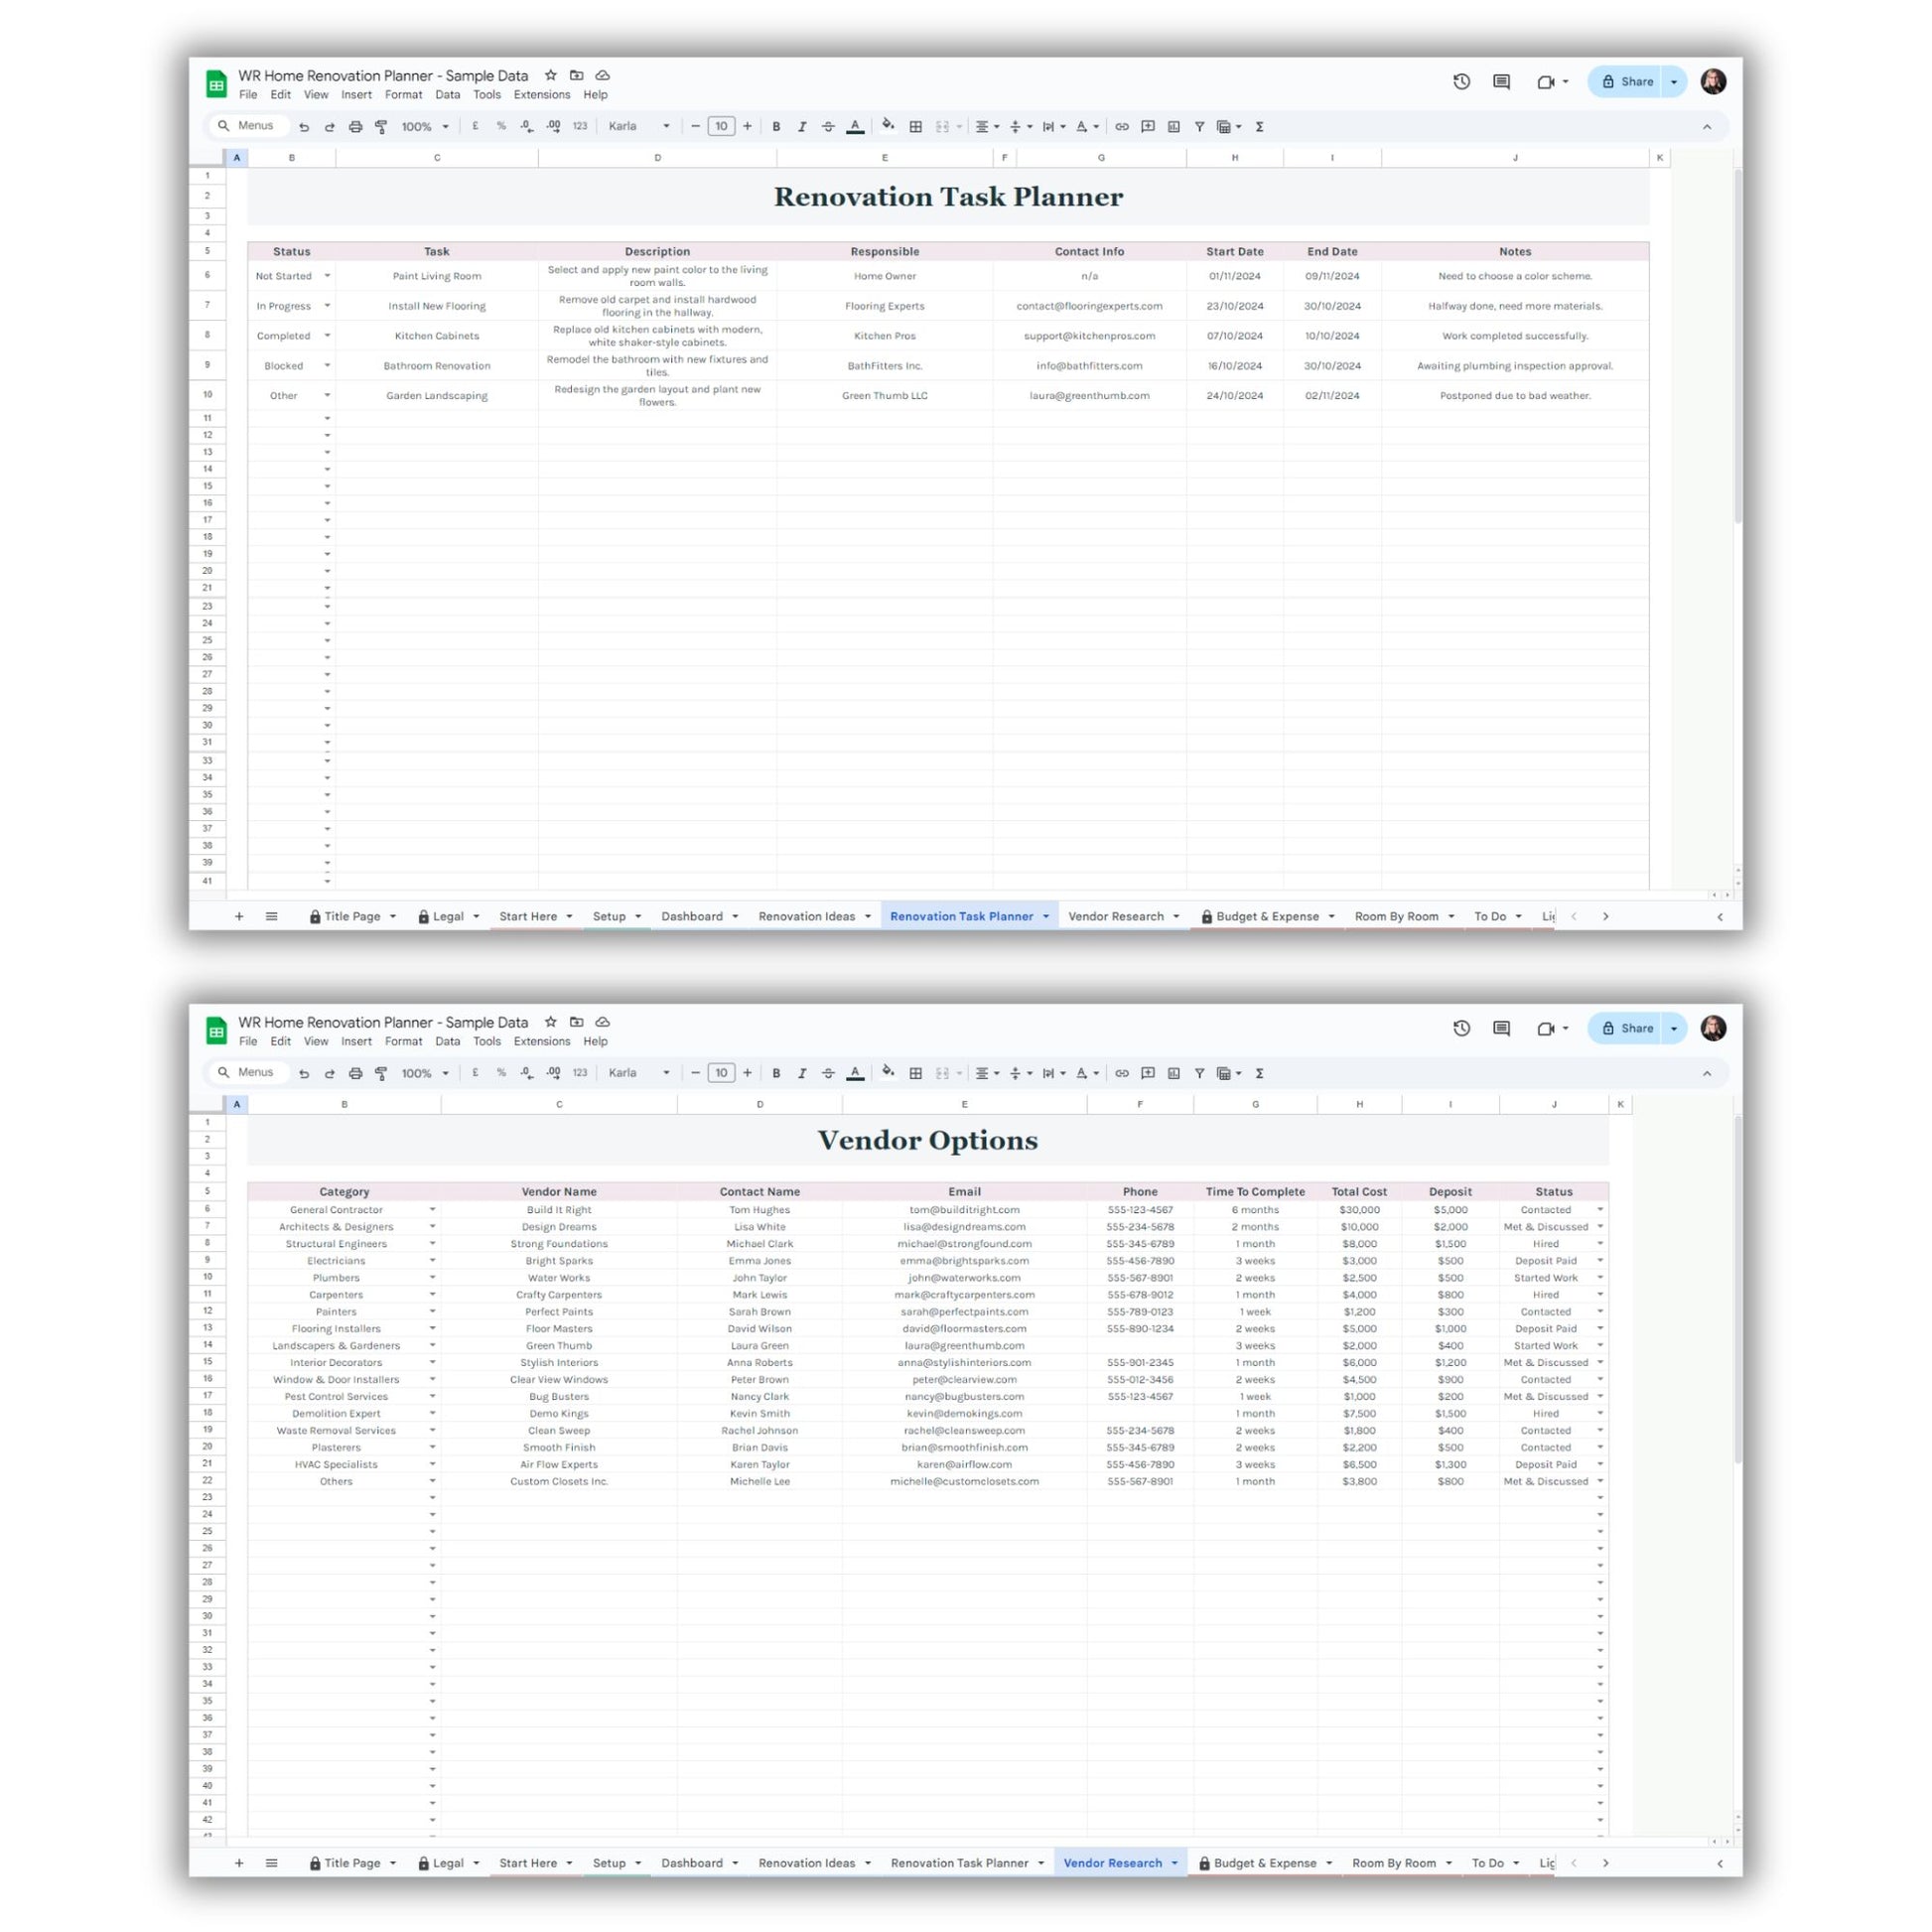Click the borders icon in the Renovation Task Planner toolbar
Image resolution: width=1932 pixels, height=1932 pixels.
coord(915,127)
